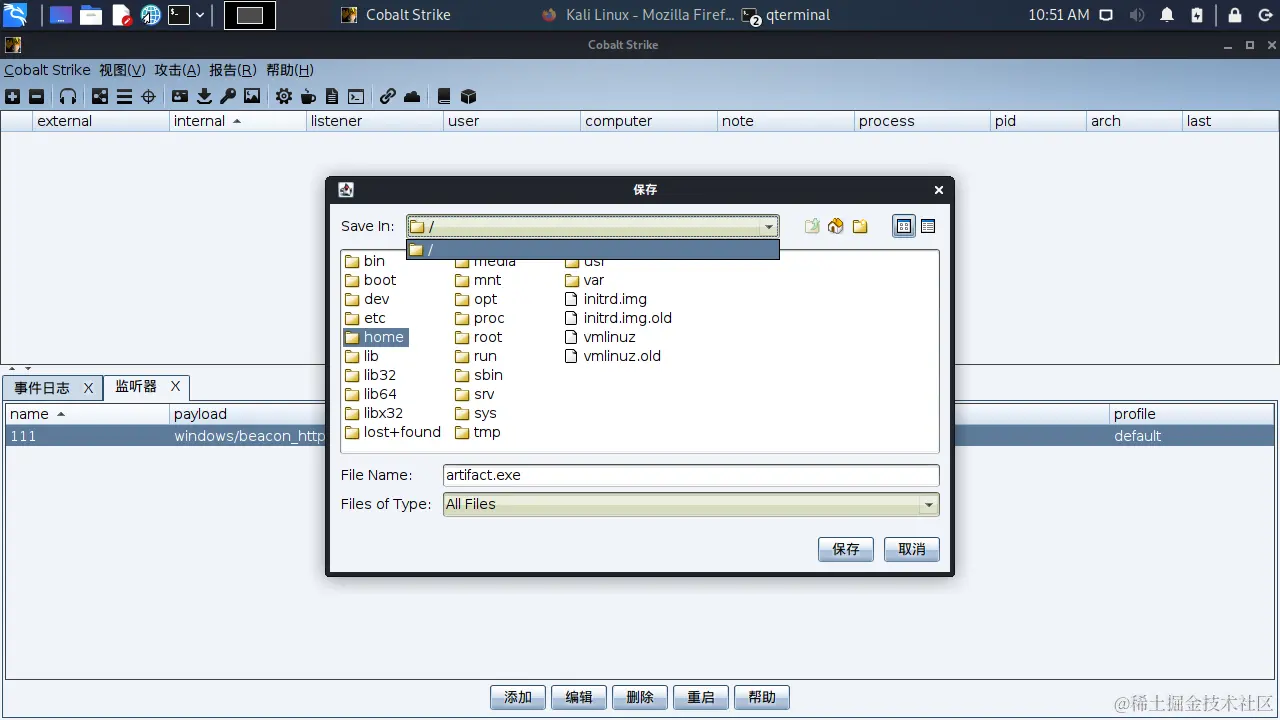Open Listeners via the headphones icon
This screenshot has width=1280, height=720.
(68, 97)
